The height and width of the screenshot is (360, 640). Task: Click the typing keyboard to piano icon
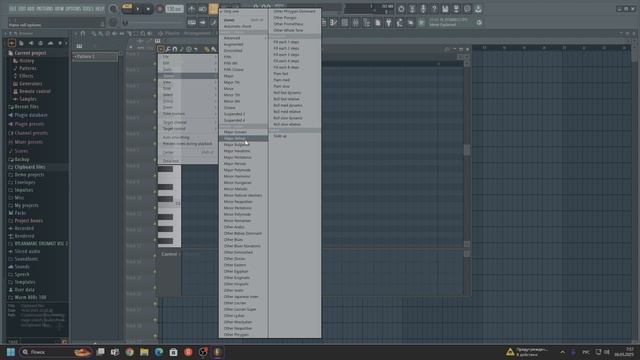click(191, 22)
